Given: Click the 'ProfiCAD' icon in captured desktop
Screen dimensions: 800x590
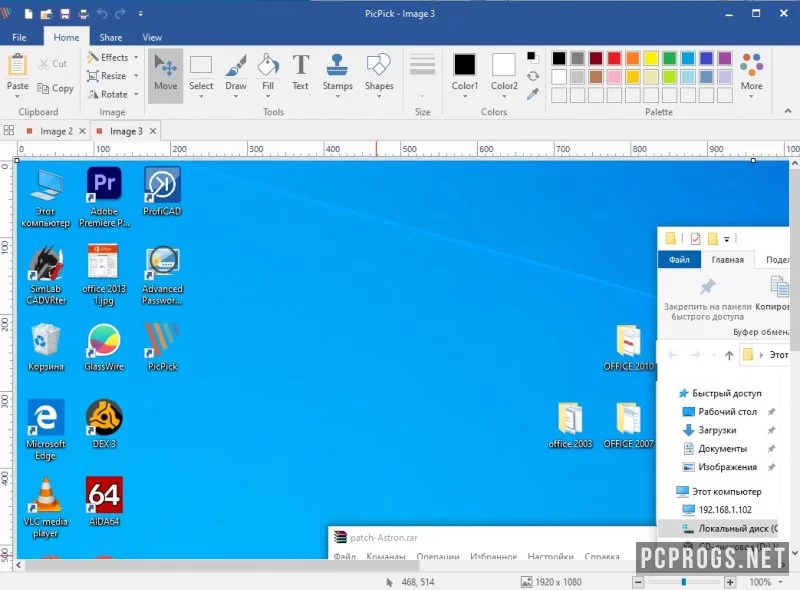Looking at the screenshot, I should click(x=162, y=191).
